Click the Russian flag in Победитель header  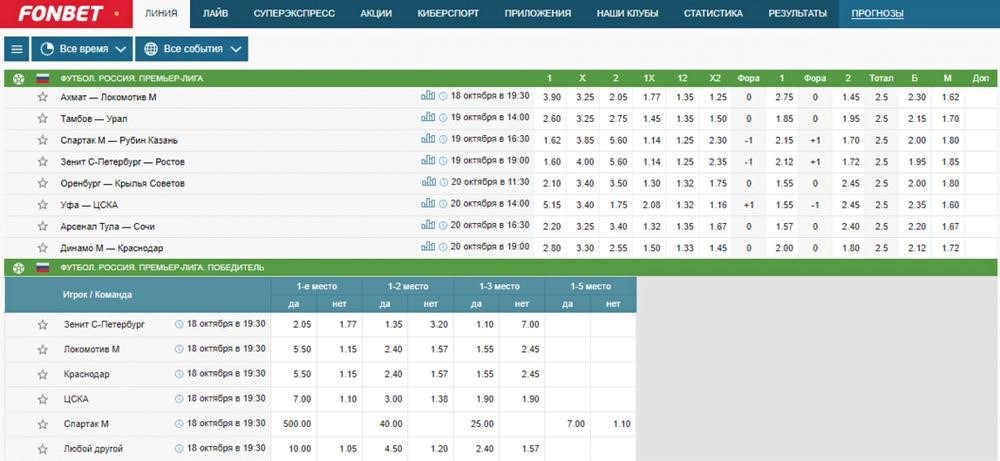click(x=42, y=268)
